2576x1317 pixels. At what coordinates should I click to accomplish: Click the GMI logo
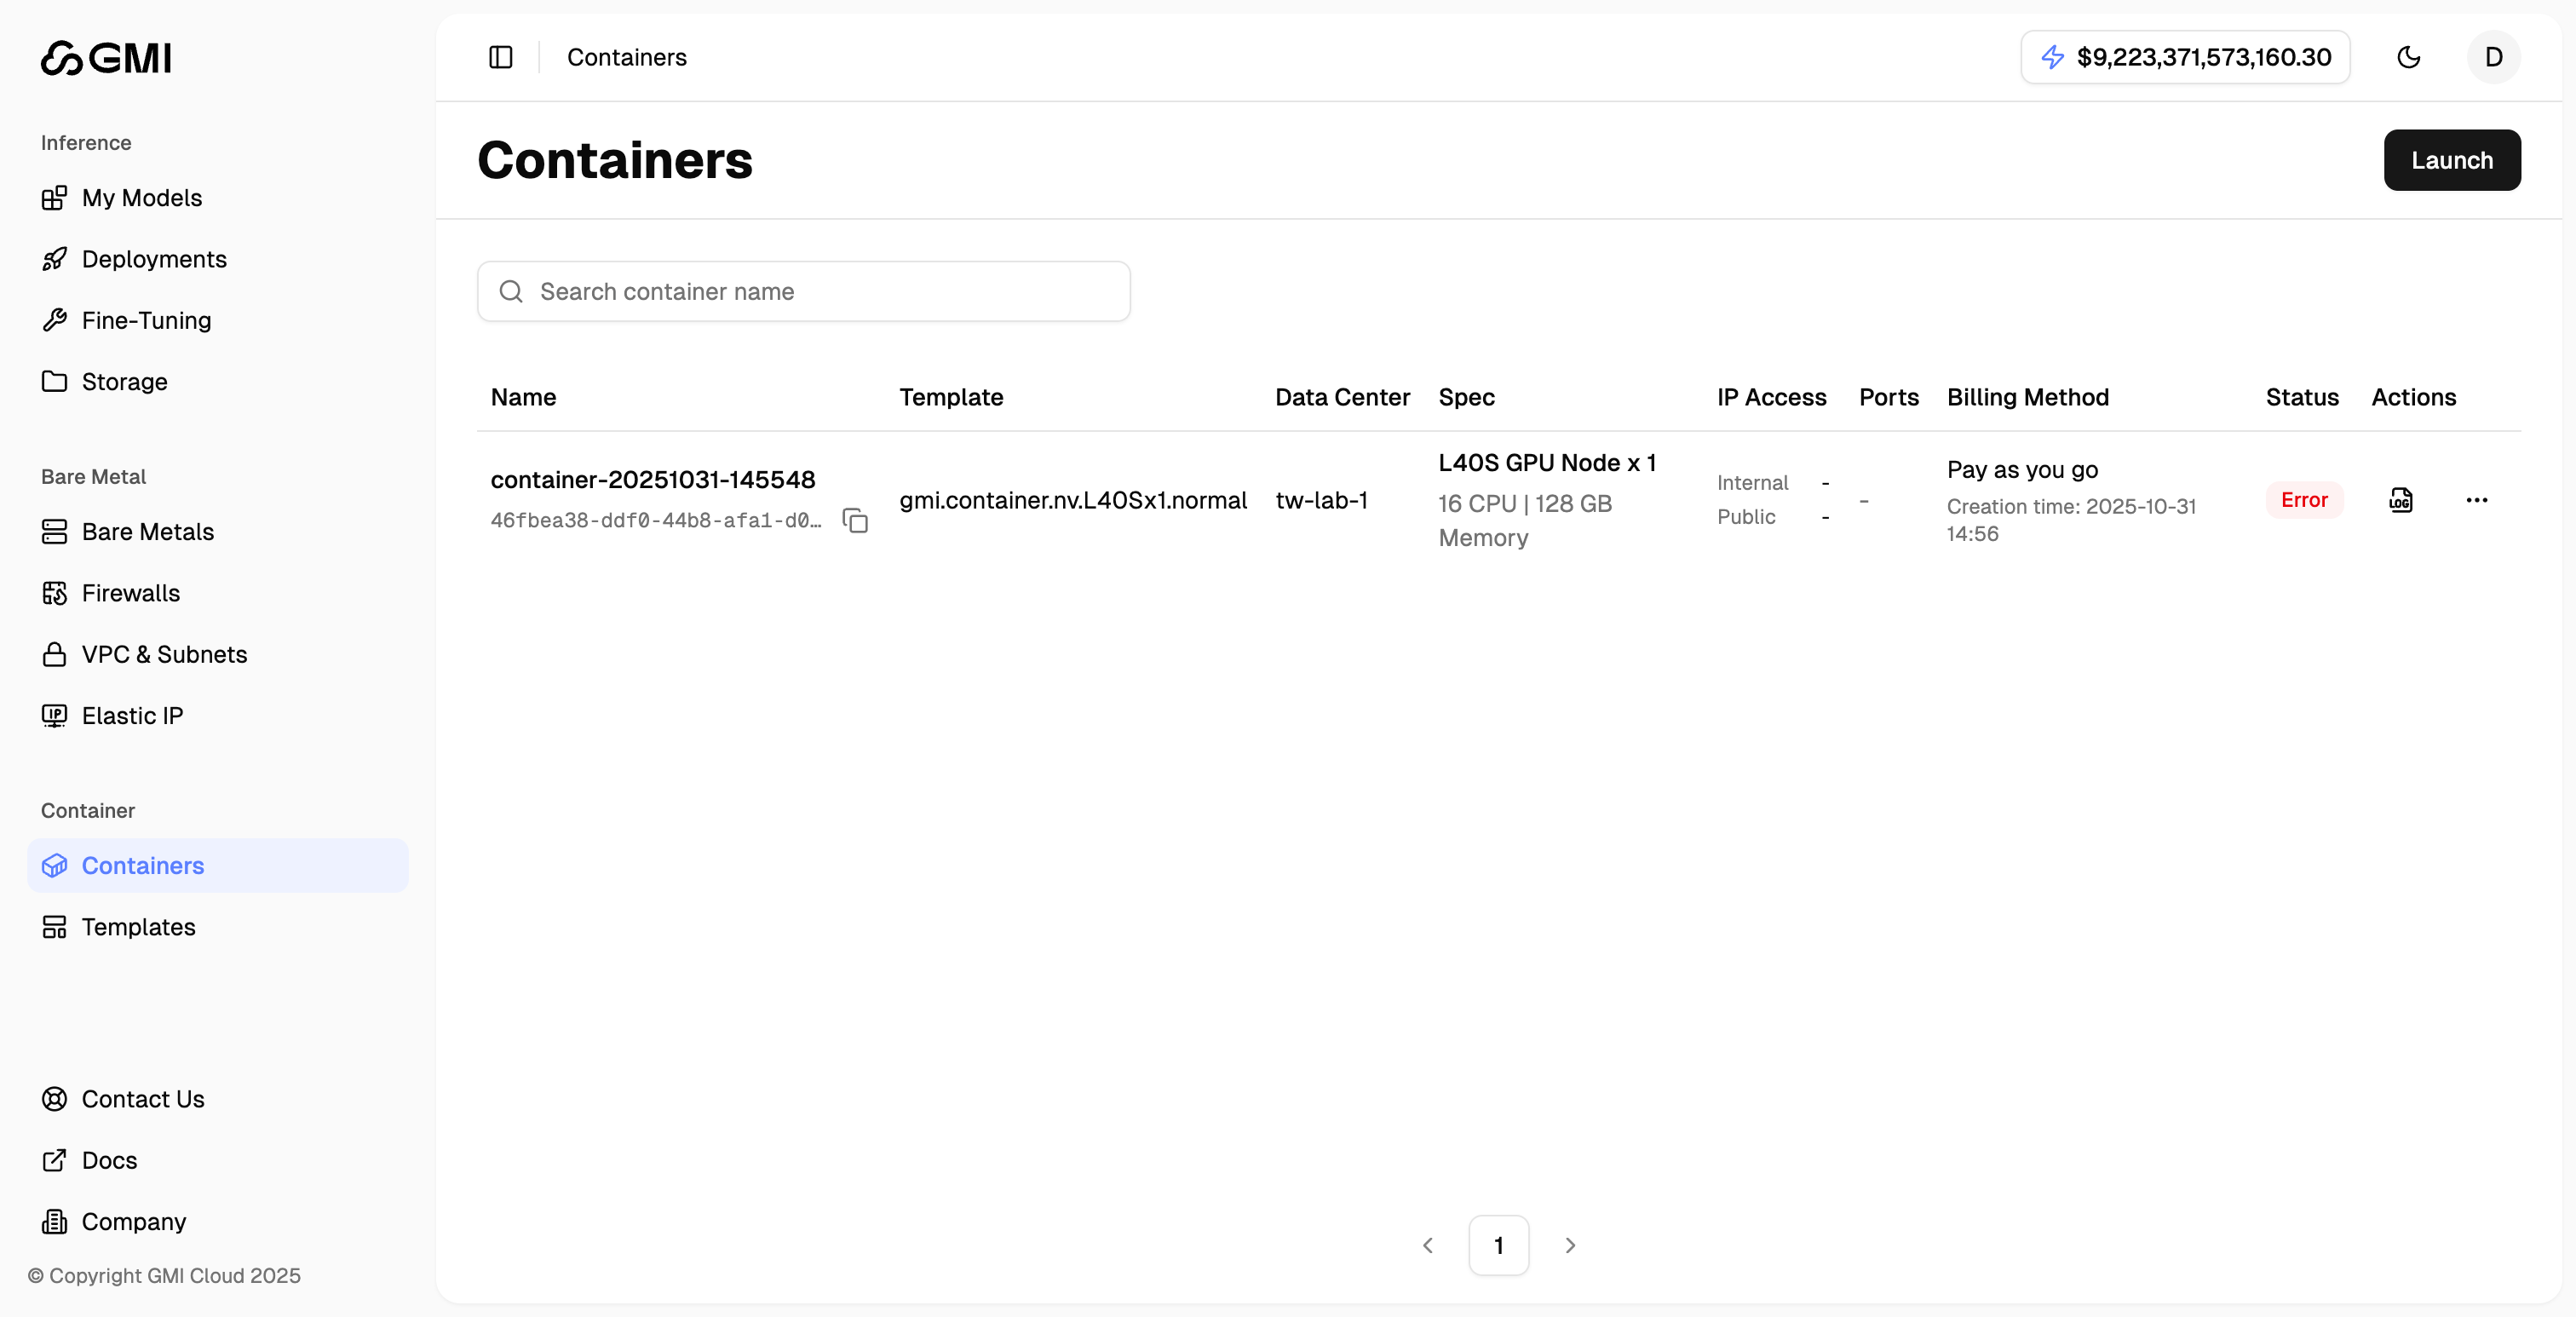pyautogui.click(x=106, y=58)
